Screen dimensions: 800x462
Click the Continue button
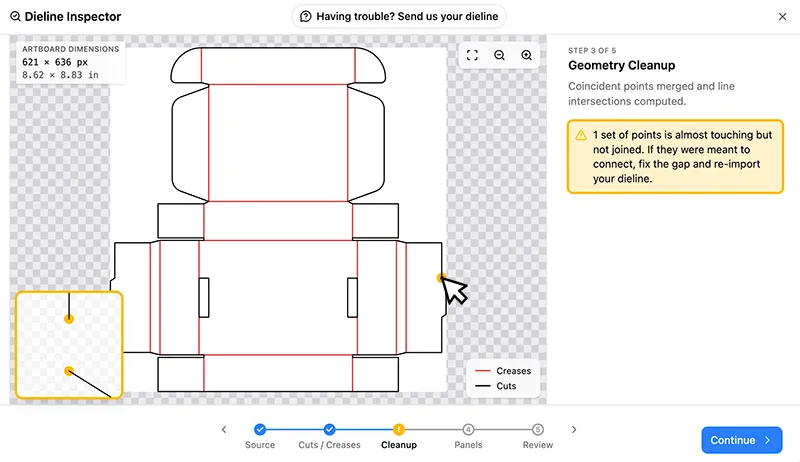pos(741,440)
